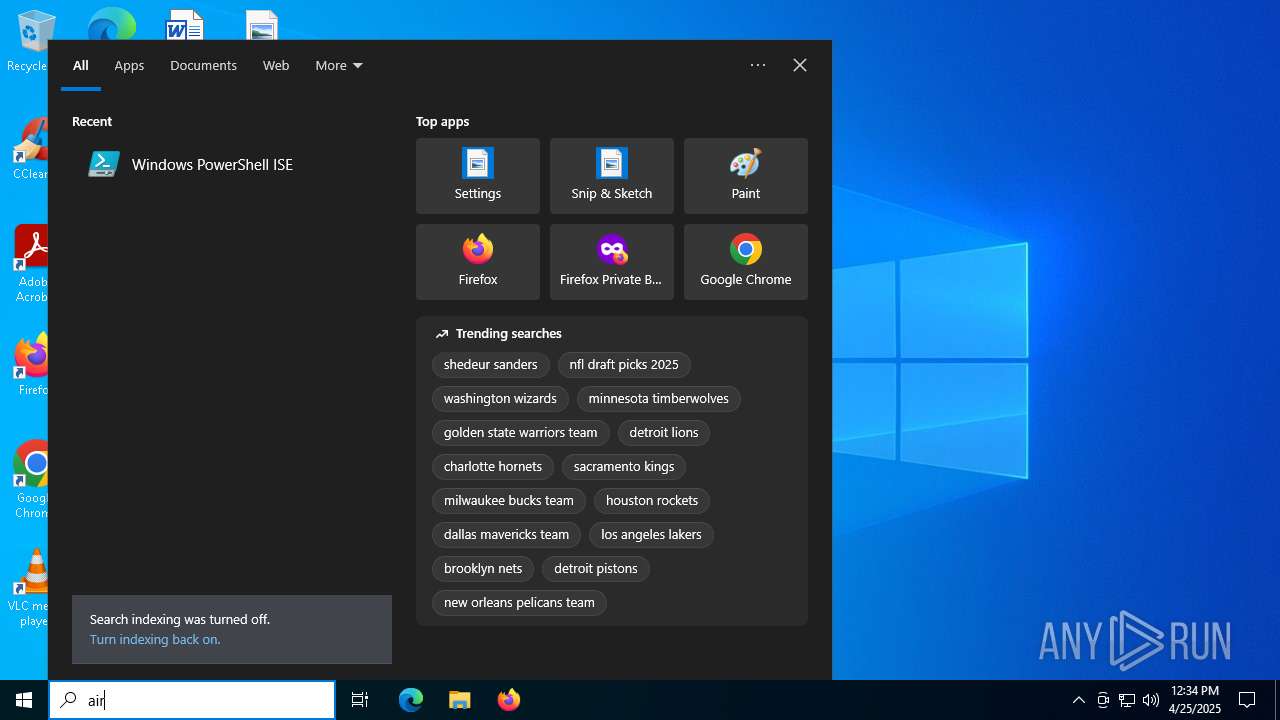Search trending 'detroit pistons'
Image resolution: width=1280 pixels, height=720 pixels.
[x=596, y=569]
